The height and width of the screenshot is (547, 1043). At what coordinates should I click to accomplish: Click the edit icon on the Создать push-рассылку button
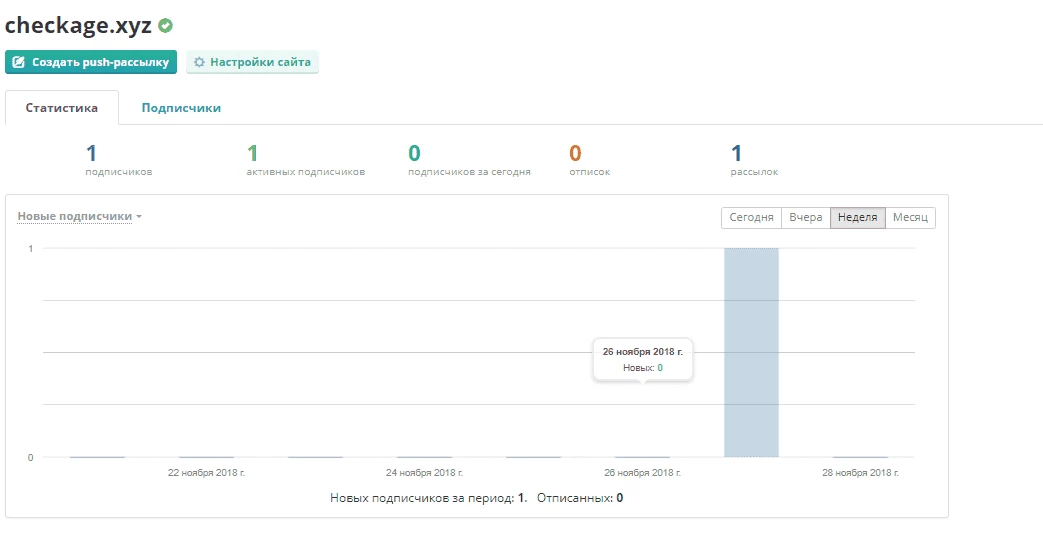(19, 62)
